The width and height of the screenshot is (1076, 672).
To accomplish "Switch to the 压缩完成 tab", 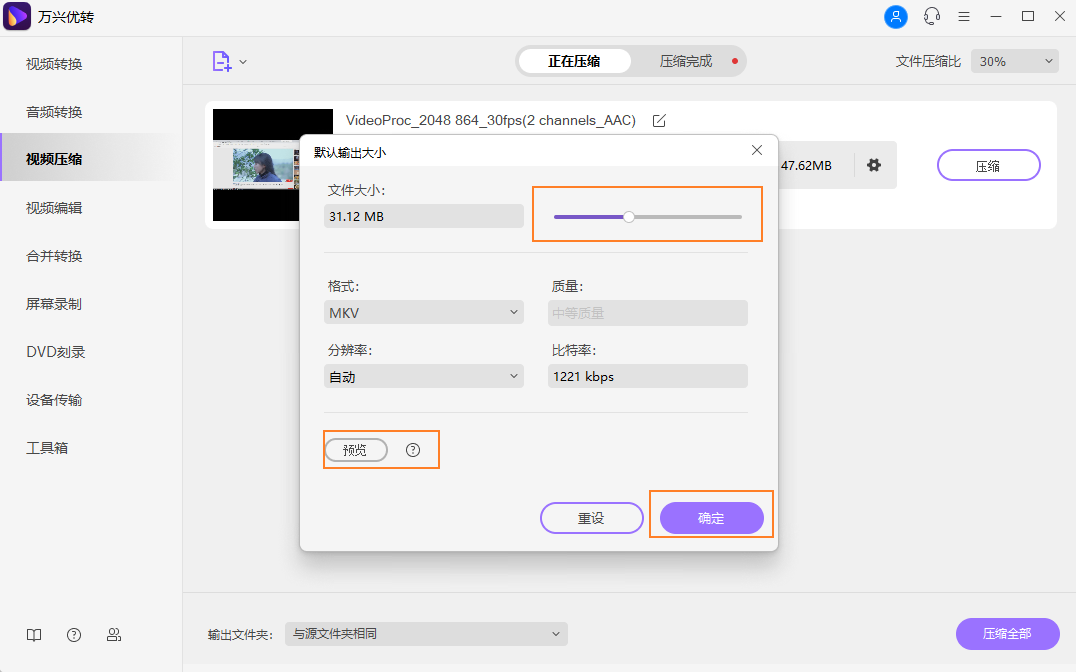I will (684, 60).
